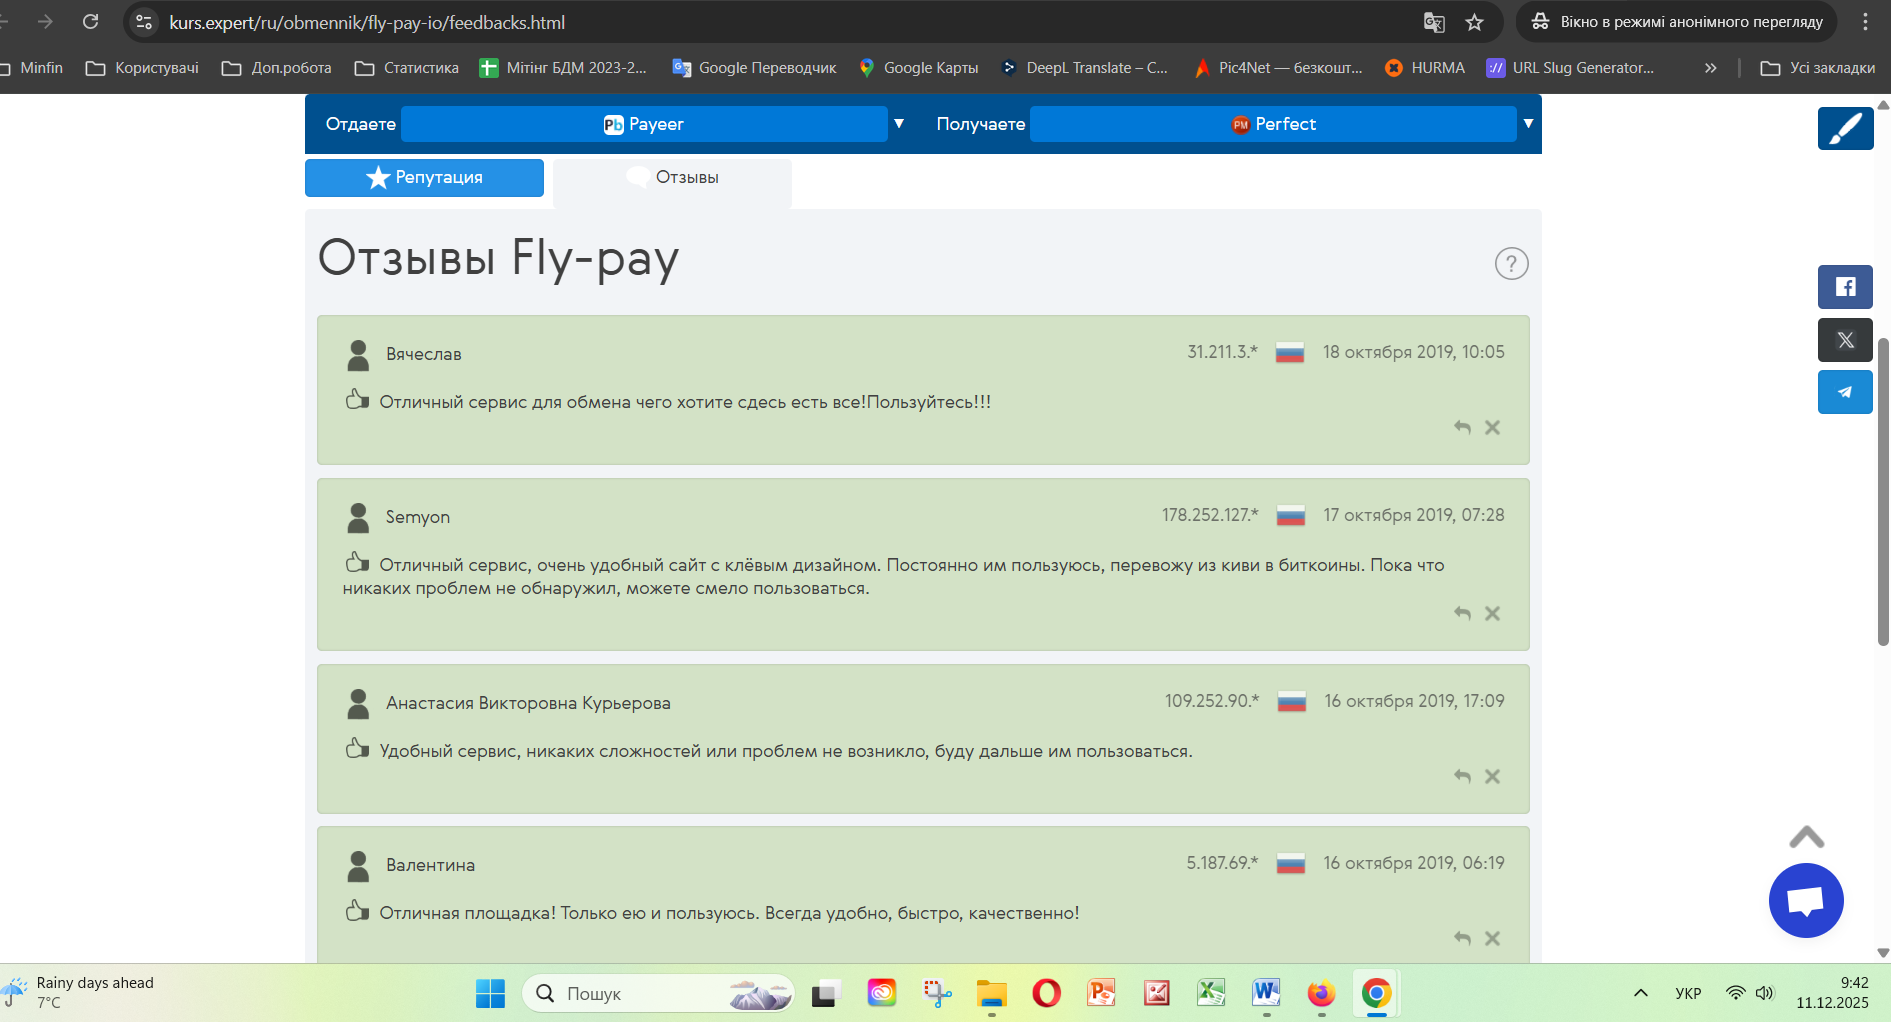Reply to Вячеслав's review

click(1462, 427)
